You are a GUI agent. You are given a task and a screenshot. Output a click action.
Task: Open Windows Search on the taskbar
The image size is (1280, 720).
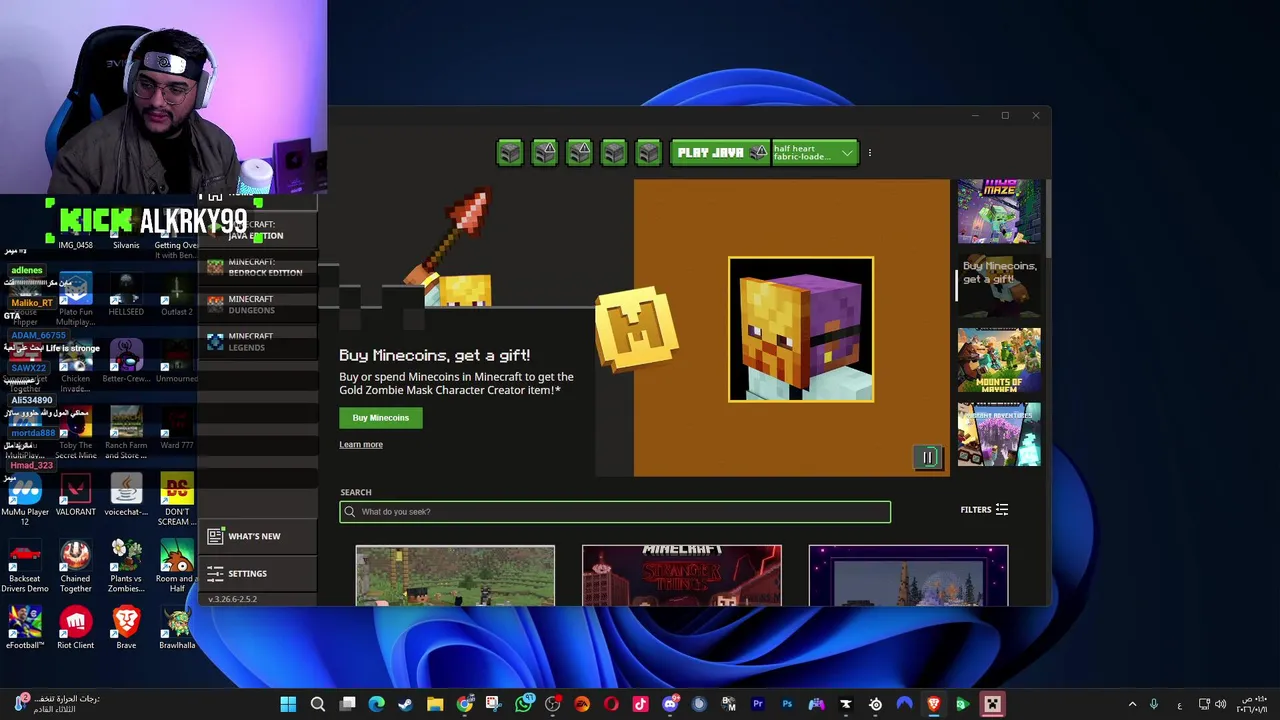click(x=318, y=704)
